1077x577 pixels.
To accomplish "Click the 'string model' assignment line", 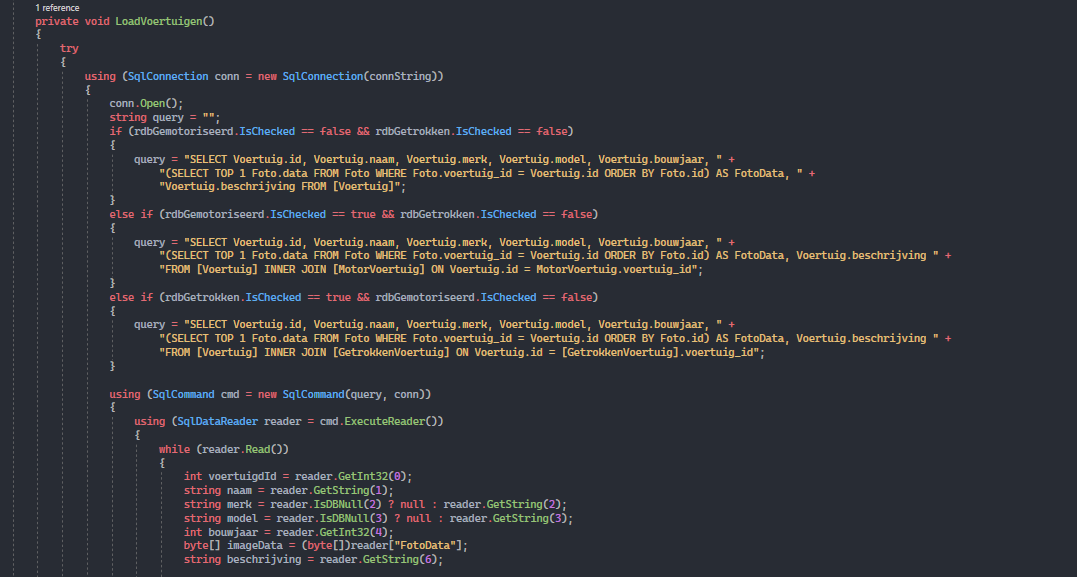I will point(378,518).
